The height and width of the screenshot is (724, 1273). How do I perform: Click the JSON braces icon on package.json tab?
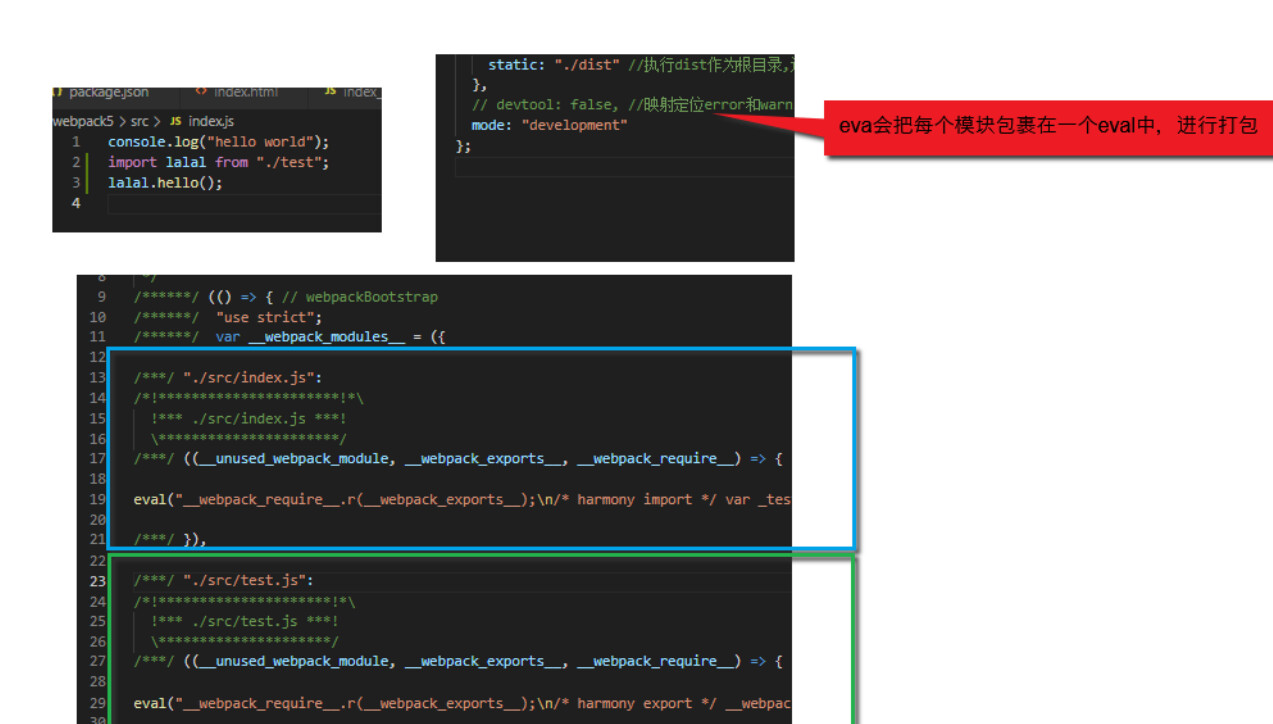58,92
